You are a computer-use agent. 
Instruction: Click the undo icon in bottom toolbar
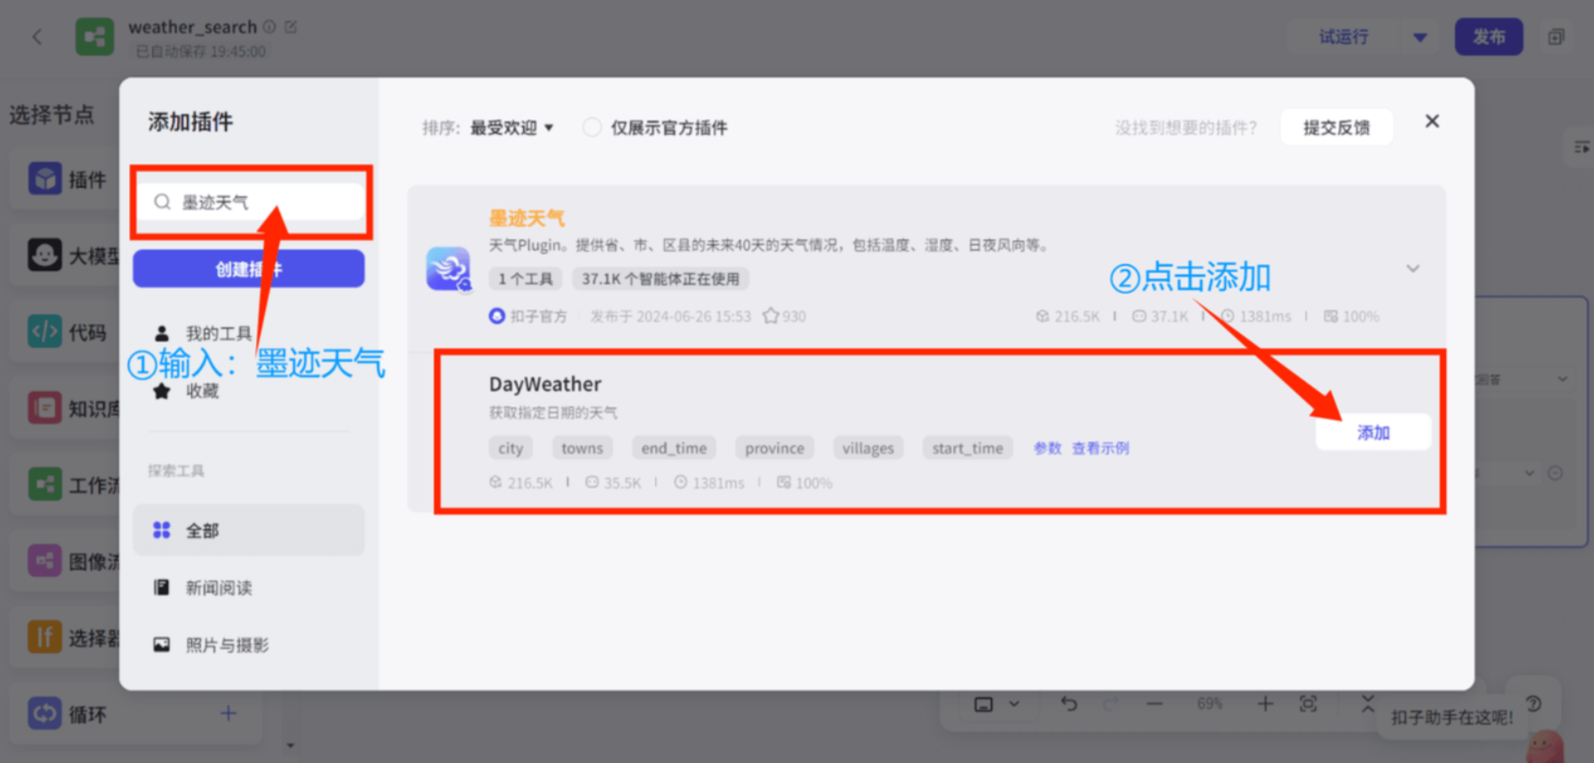(1069, 704)
